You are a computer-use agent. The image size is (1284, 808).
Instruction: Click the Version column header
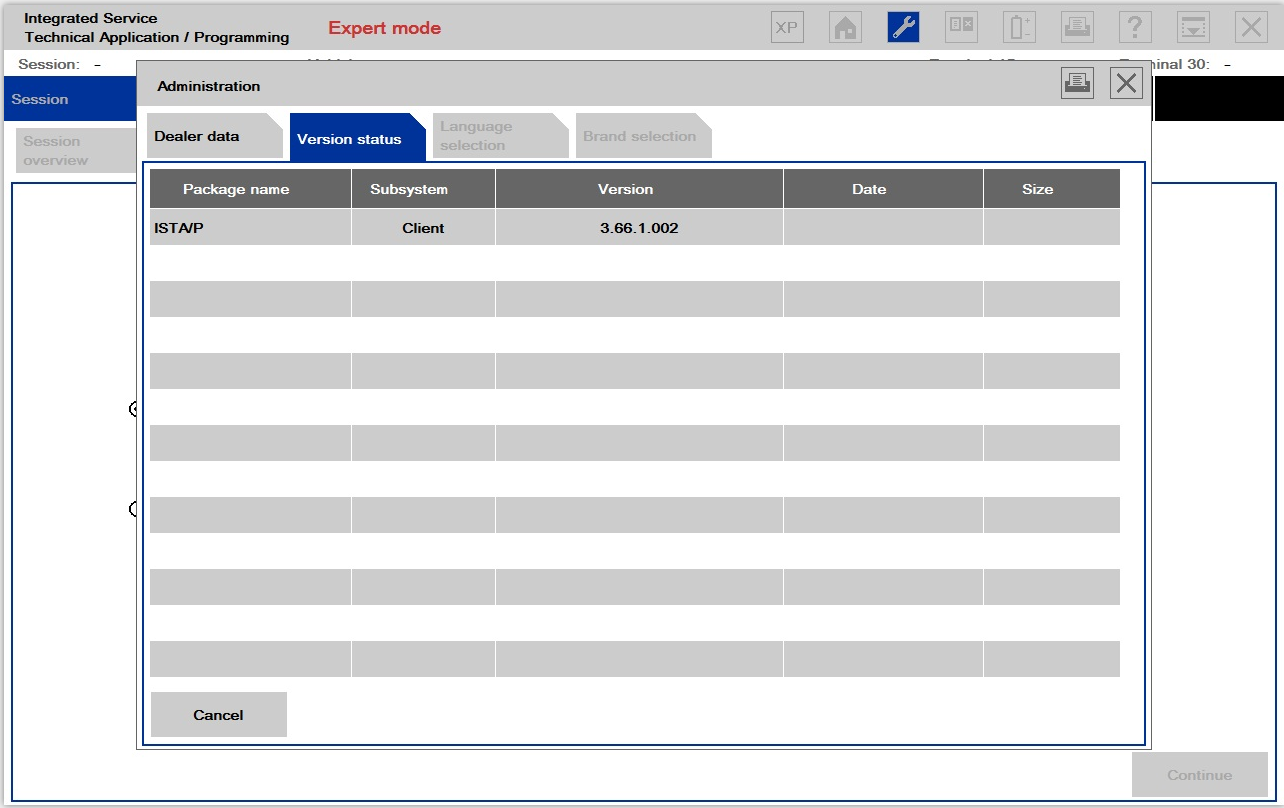(640, 189)
